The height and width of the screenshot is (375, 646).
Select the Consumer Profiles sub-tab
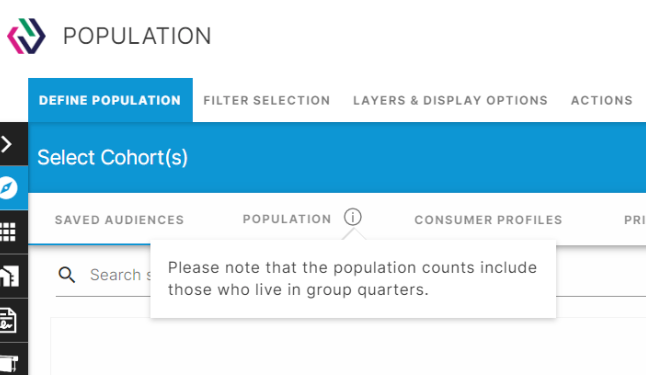(x=488, y=220)
